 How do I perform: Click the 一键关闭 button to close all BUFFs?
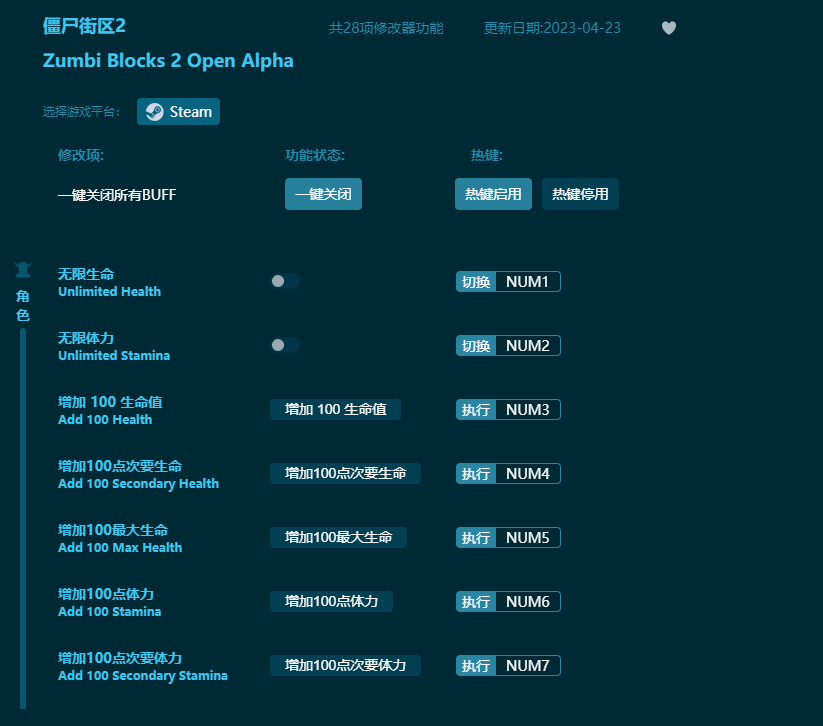click(323, 194)
